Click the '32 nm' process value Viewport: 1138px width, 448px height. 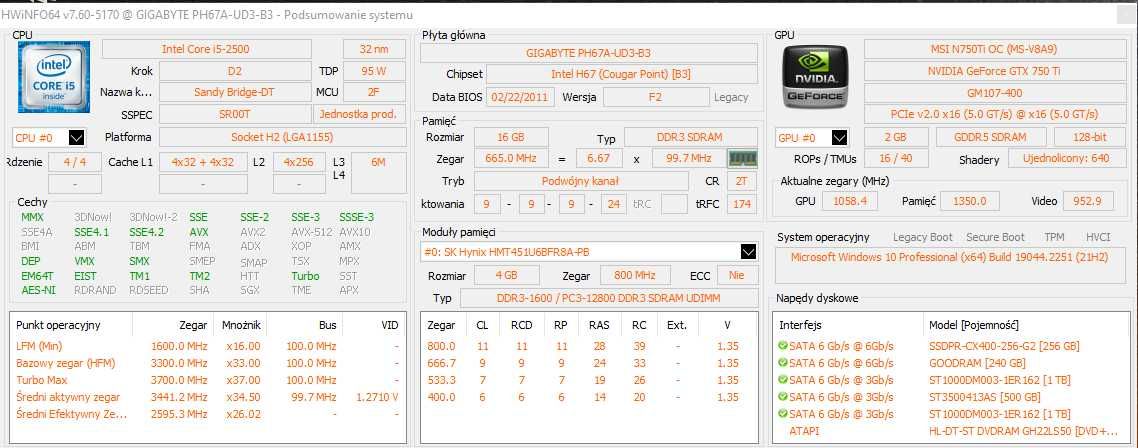click(x=374, y=49)
